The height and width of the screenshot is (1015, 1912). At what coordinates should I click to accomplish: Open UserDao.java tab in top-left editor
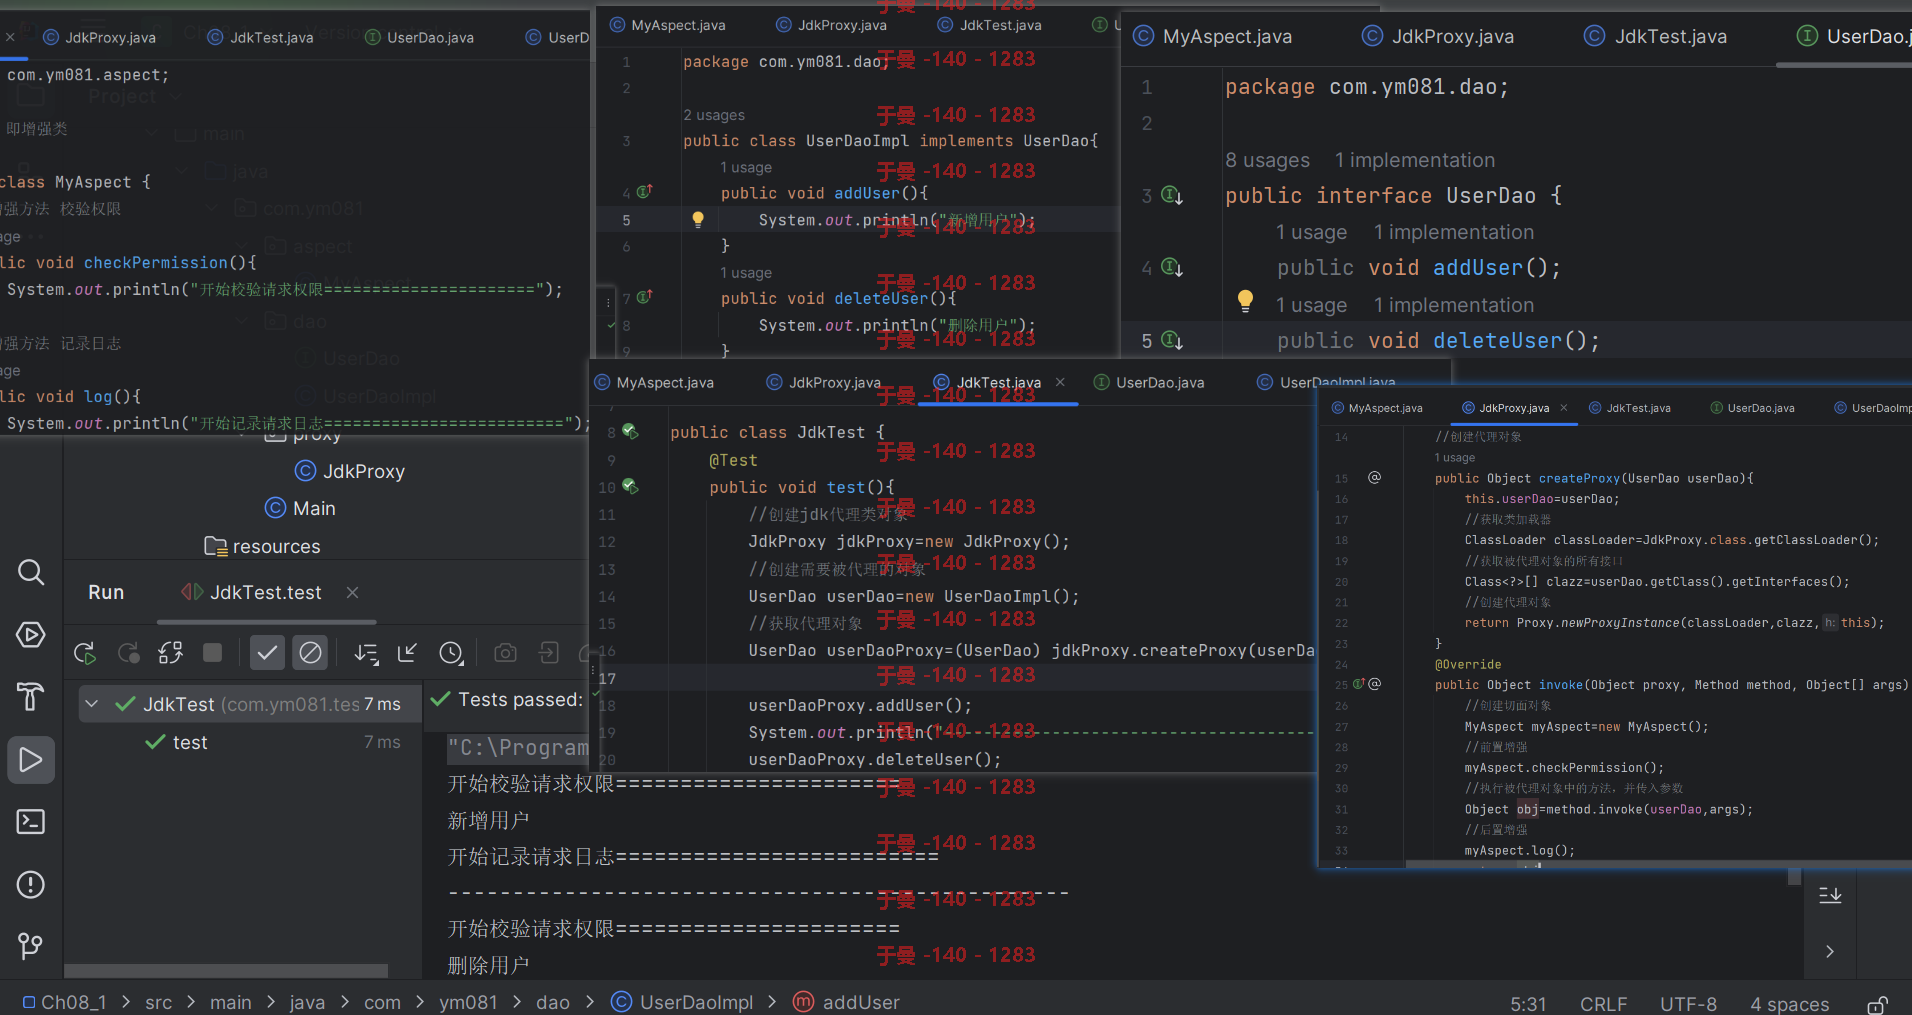point(419,37)
